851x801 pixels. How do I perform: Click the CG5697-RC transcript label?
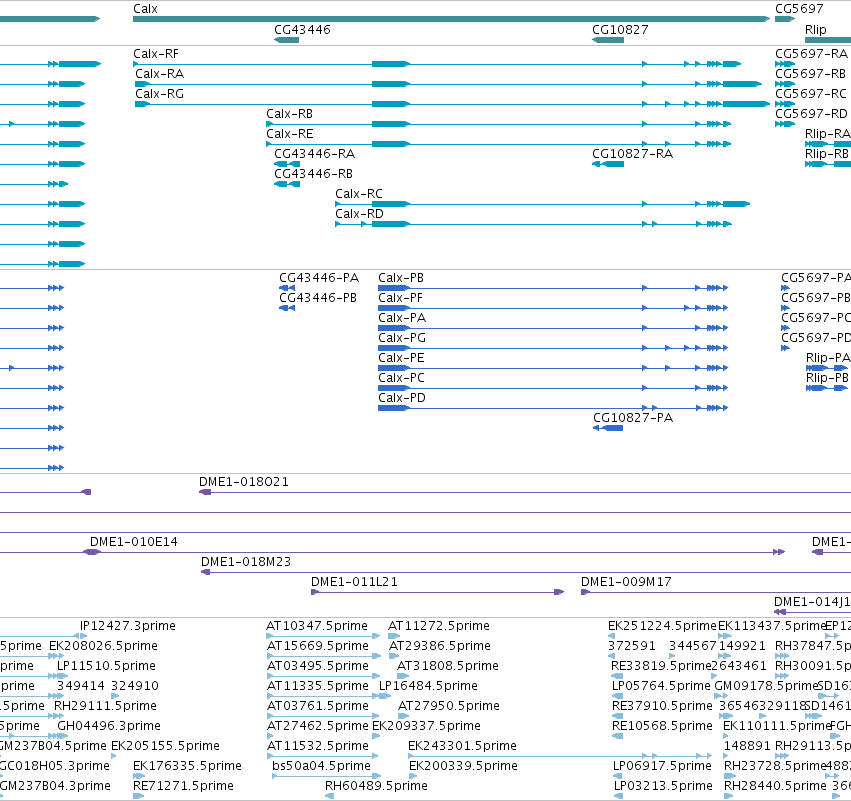811,94
